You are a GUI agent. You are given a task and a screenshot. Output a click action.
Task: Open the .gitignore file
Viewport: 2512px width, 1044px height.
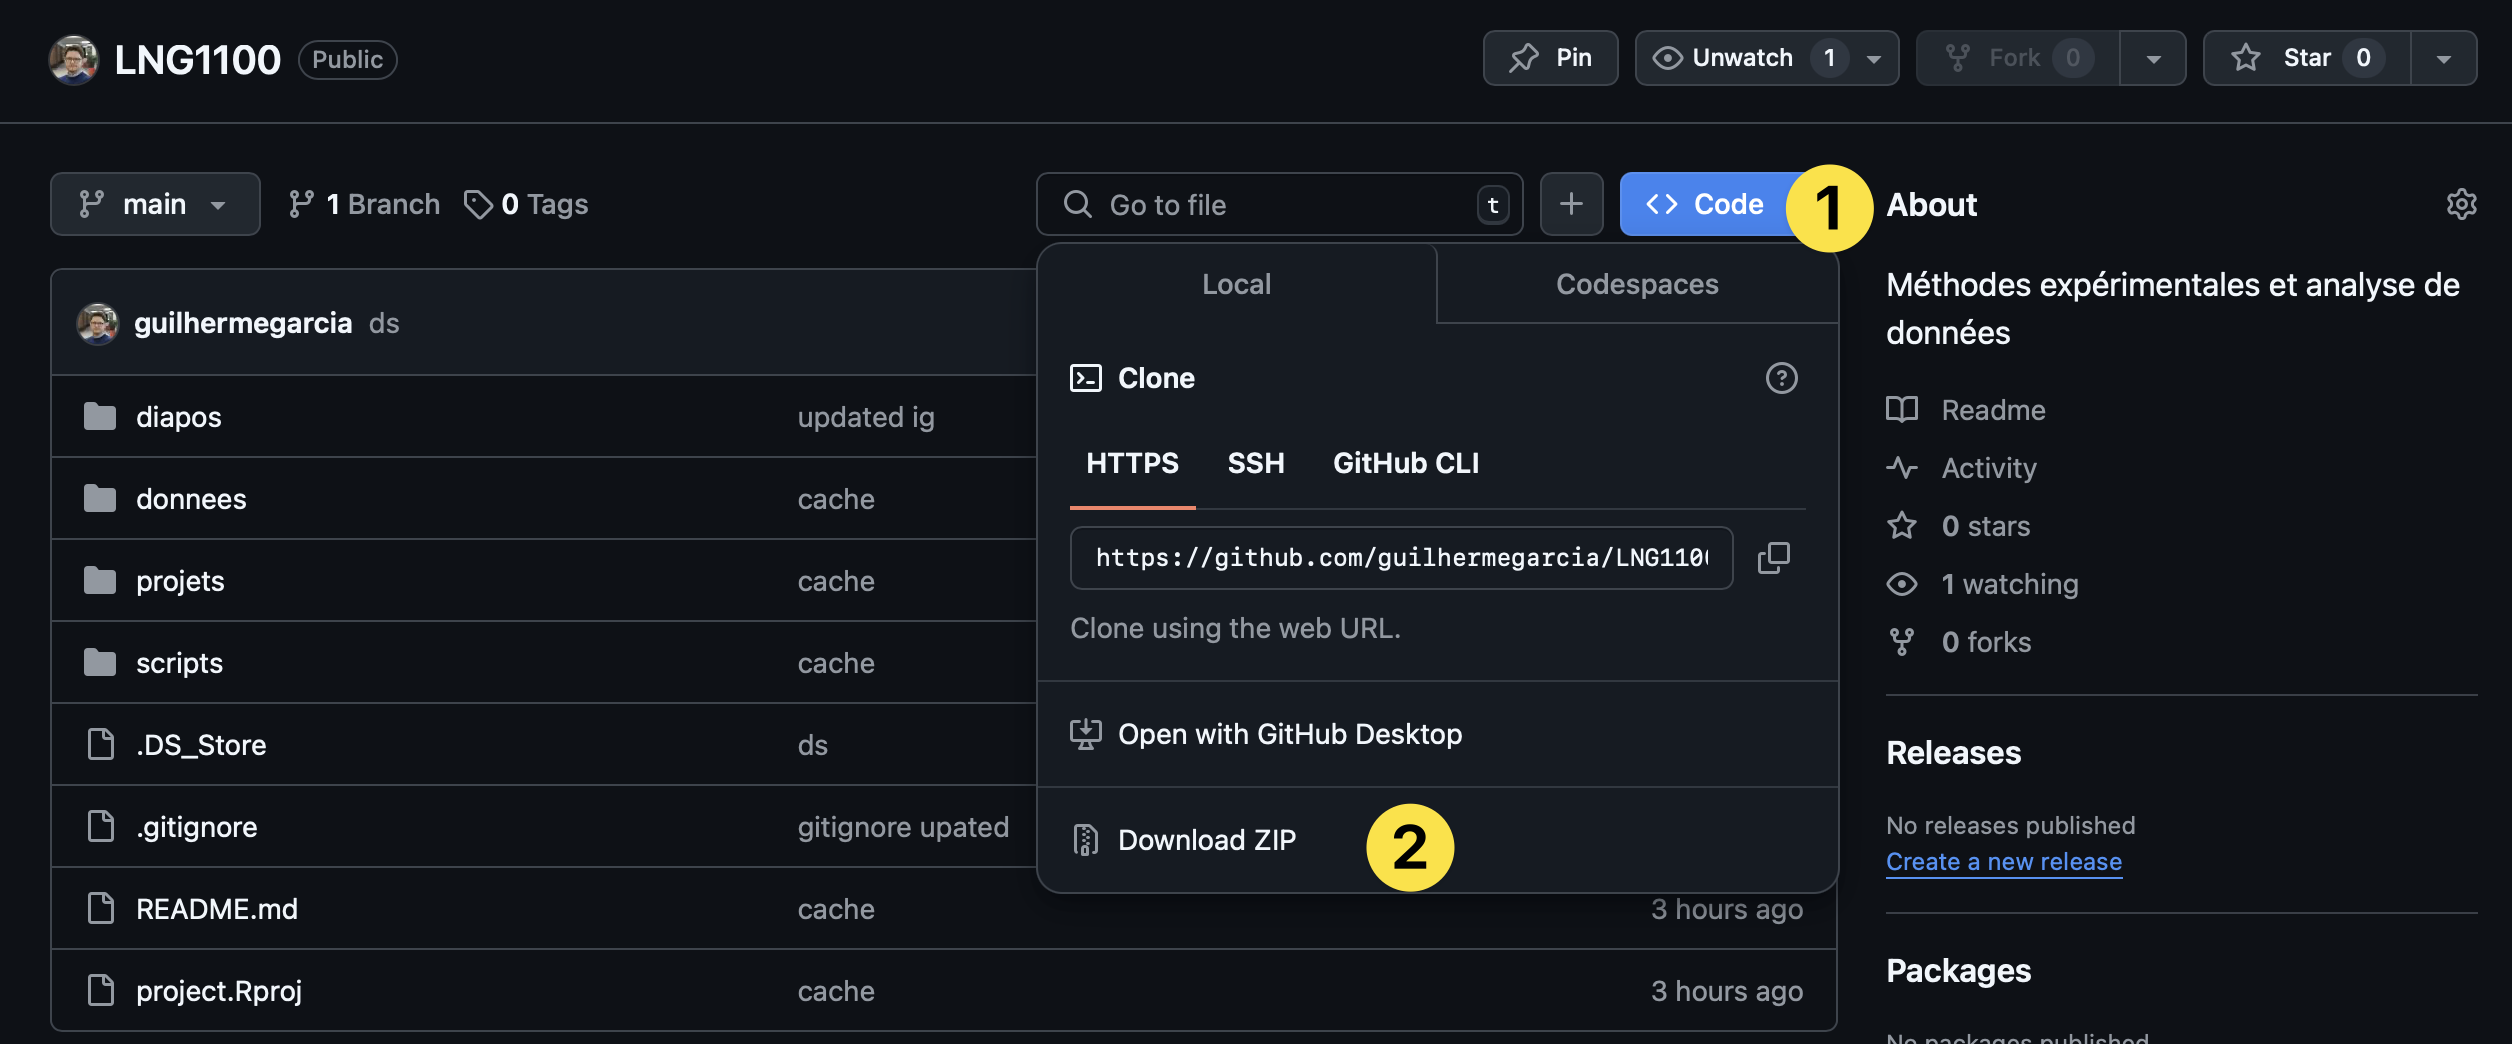197,827
